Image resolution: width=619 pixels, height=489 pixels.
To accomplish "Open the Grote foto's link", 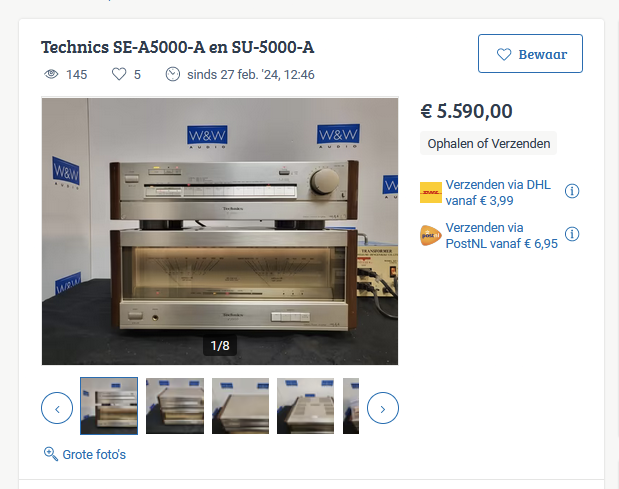I will [x=94, y=455].
